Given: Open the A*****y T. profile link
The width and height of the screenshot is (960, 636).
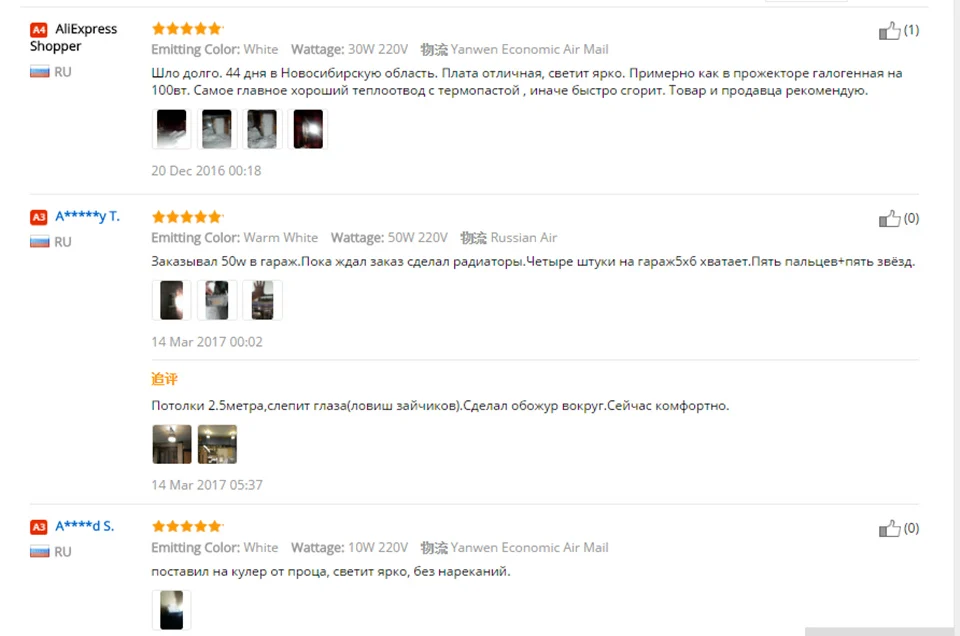Looking at the screenshot, I should point(88,216).
